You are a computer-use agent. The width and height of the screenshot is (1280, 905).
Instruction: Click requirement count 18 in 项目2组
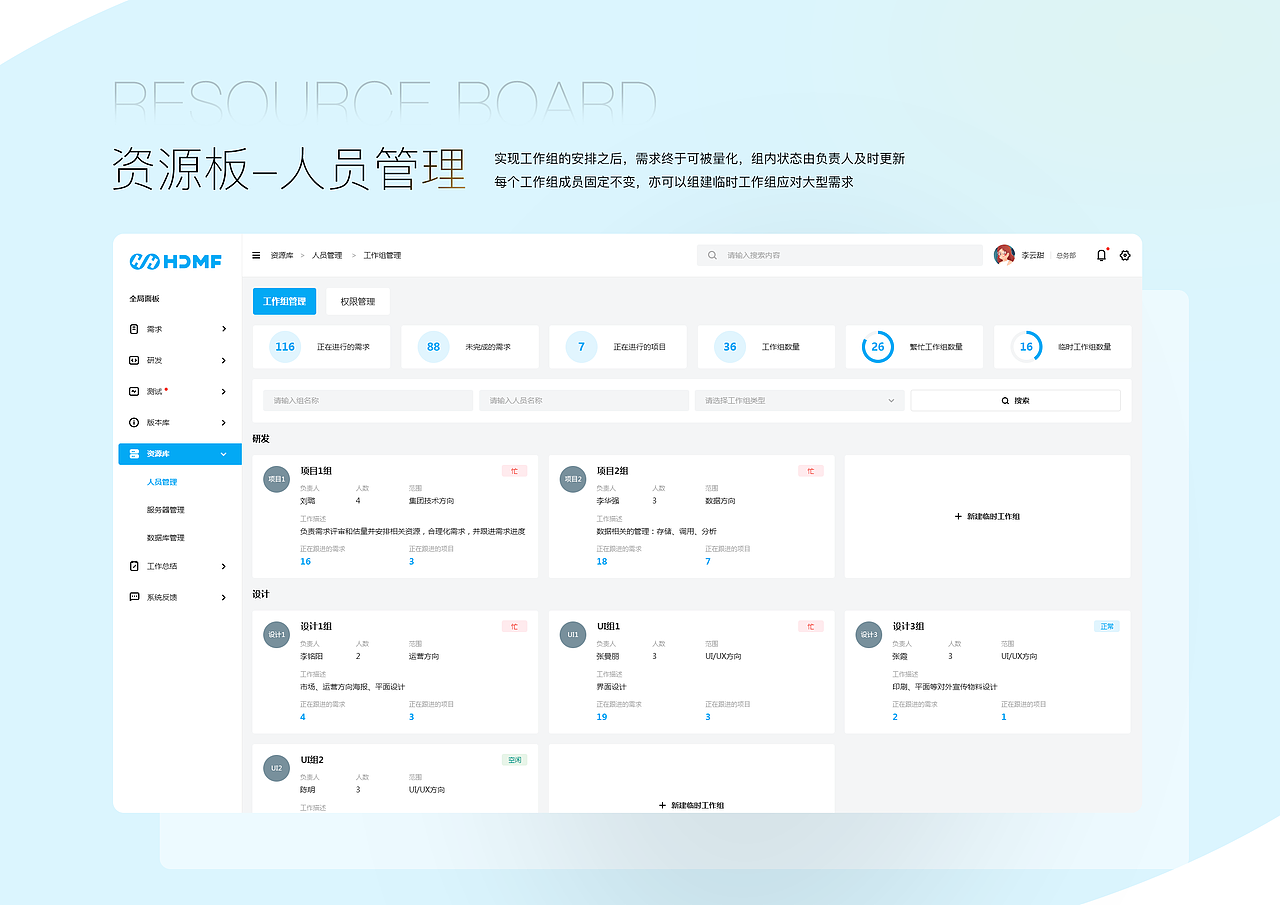click(602, 562)
